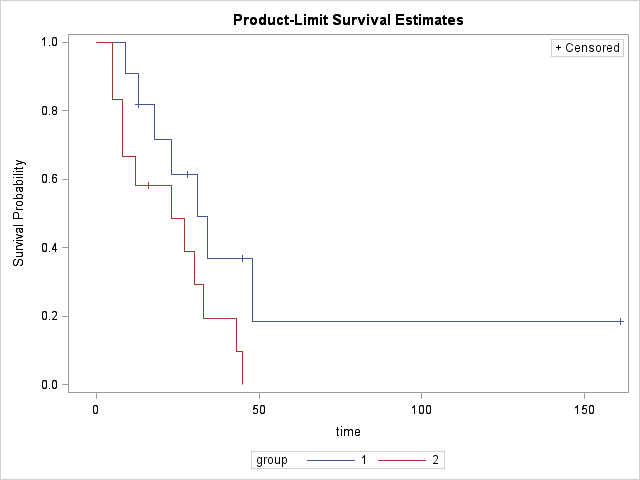Click the 50 tick label on x-axis
The image size is (640, 480).
click(x=258, y=409)
